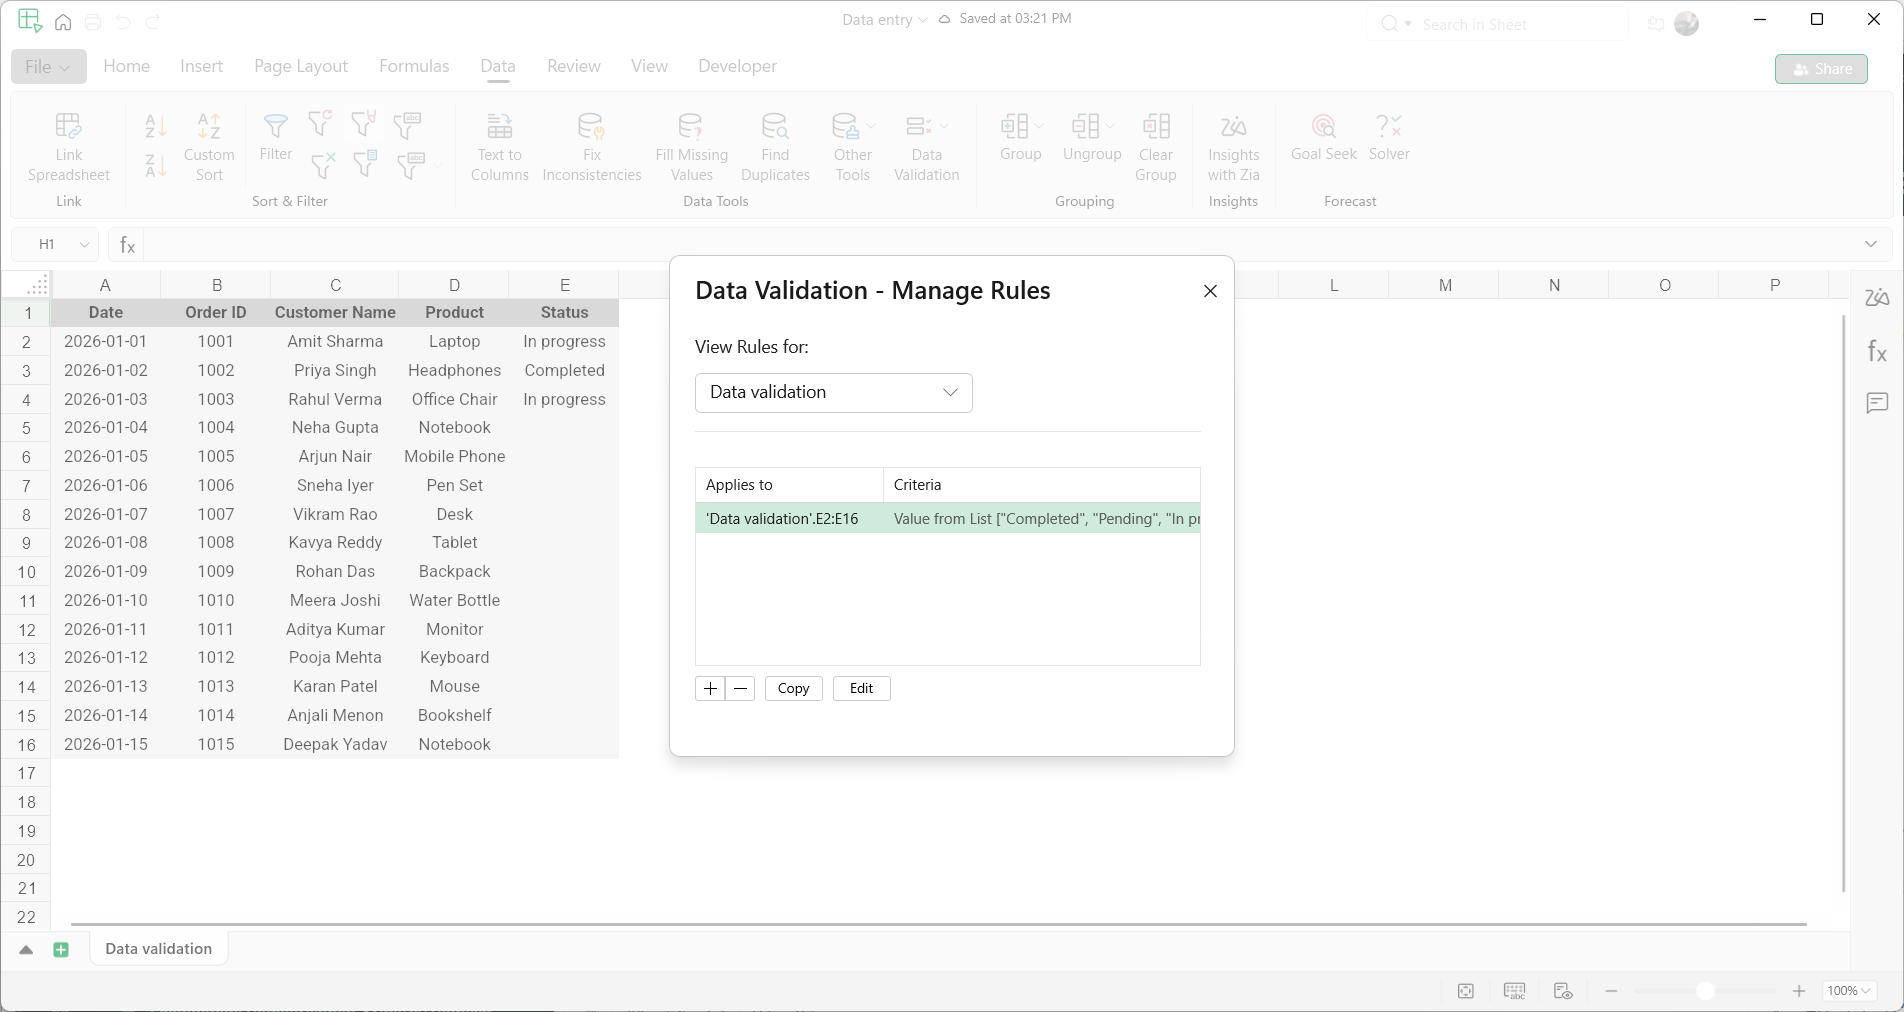Open the comments sidebar icon
Viewport: 1904px width, 1012px height.
1877,403
